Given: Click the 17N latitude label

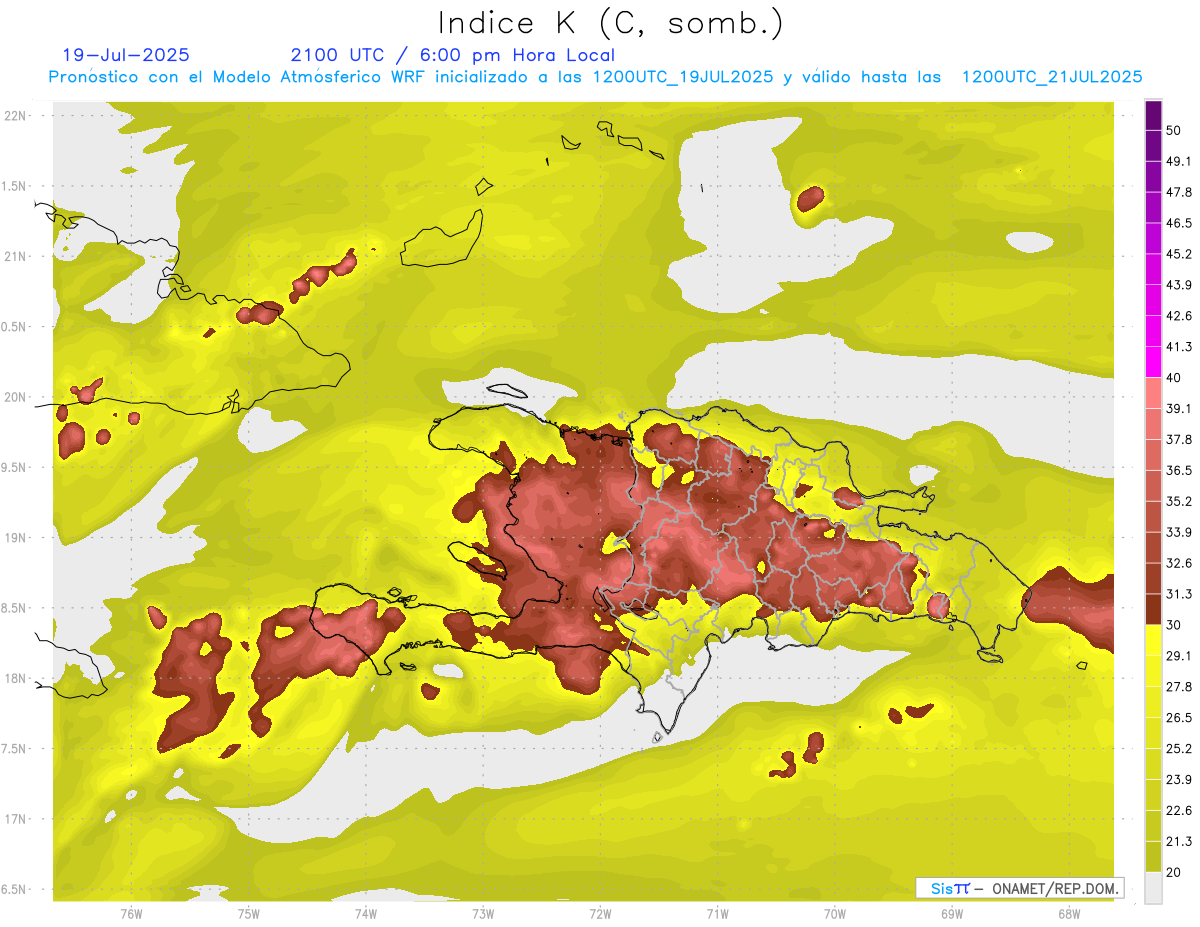Looking at the screenshot, I should tap(15, 819).
